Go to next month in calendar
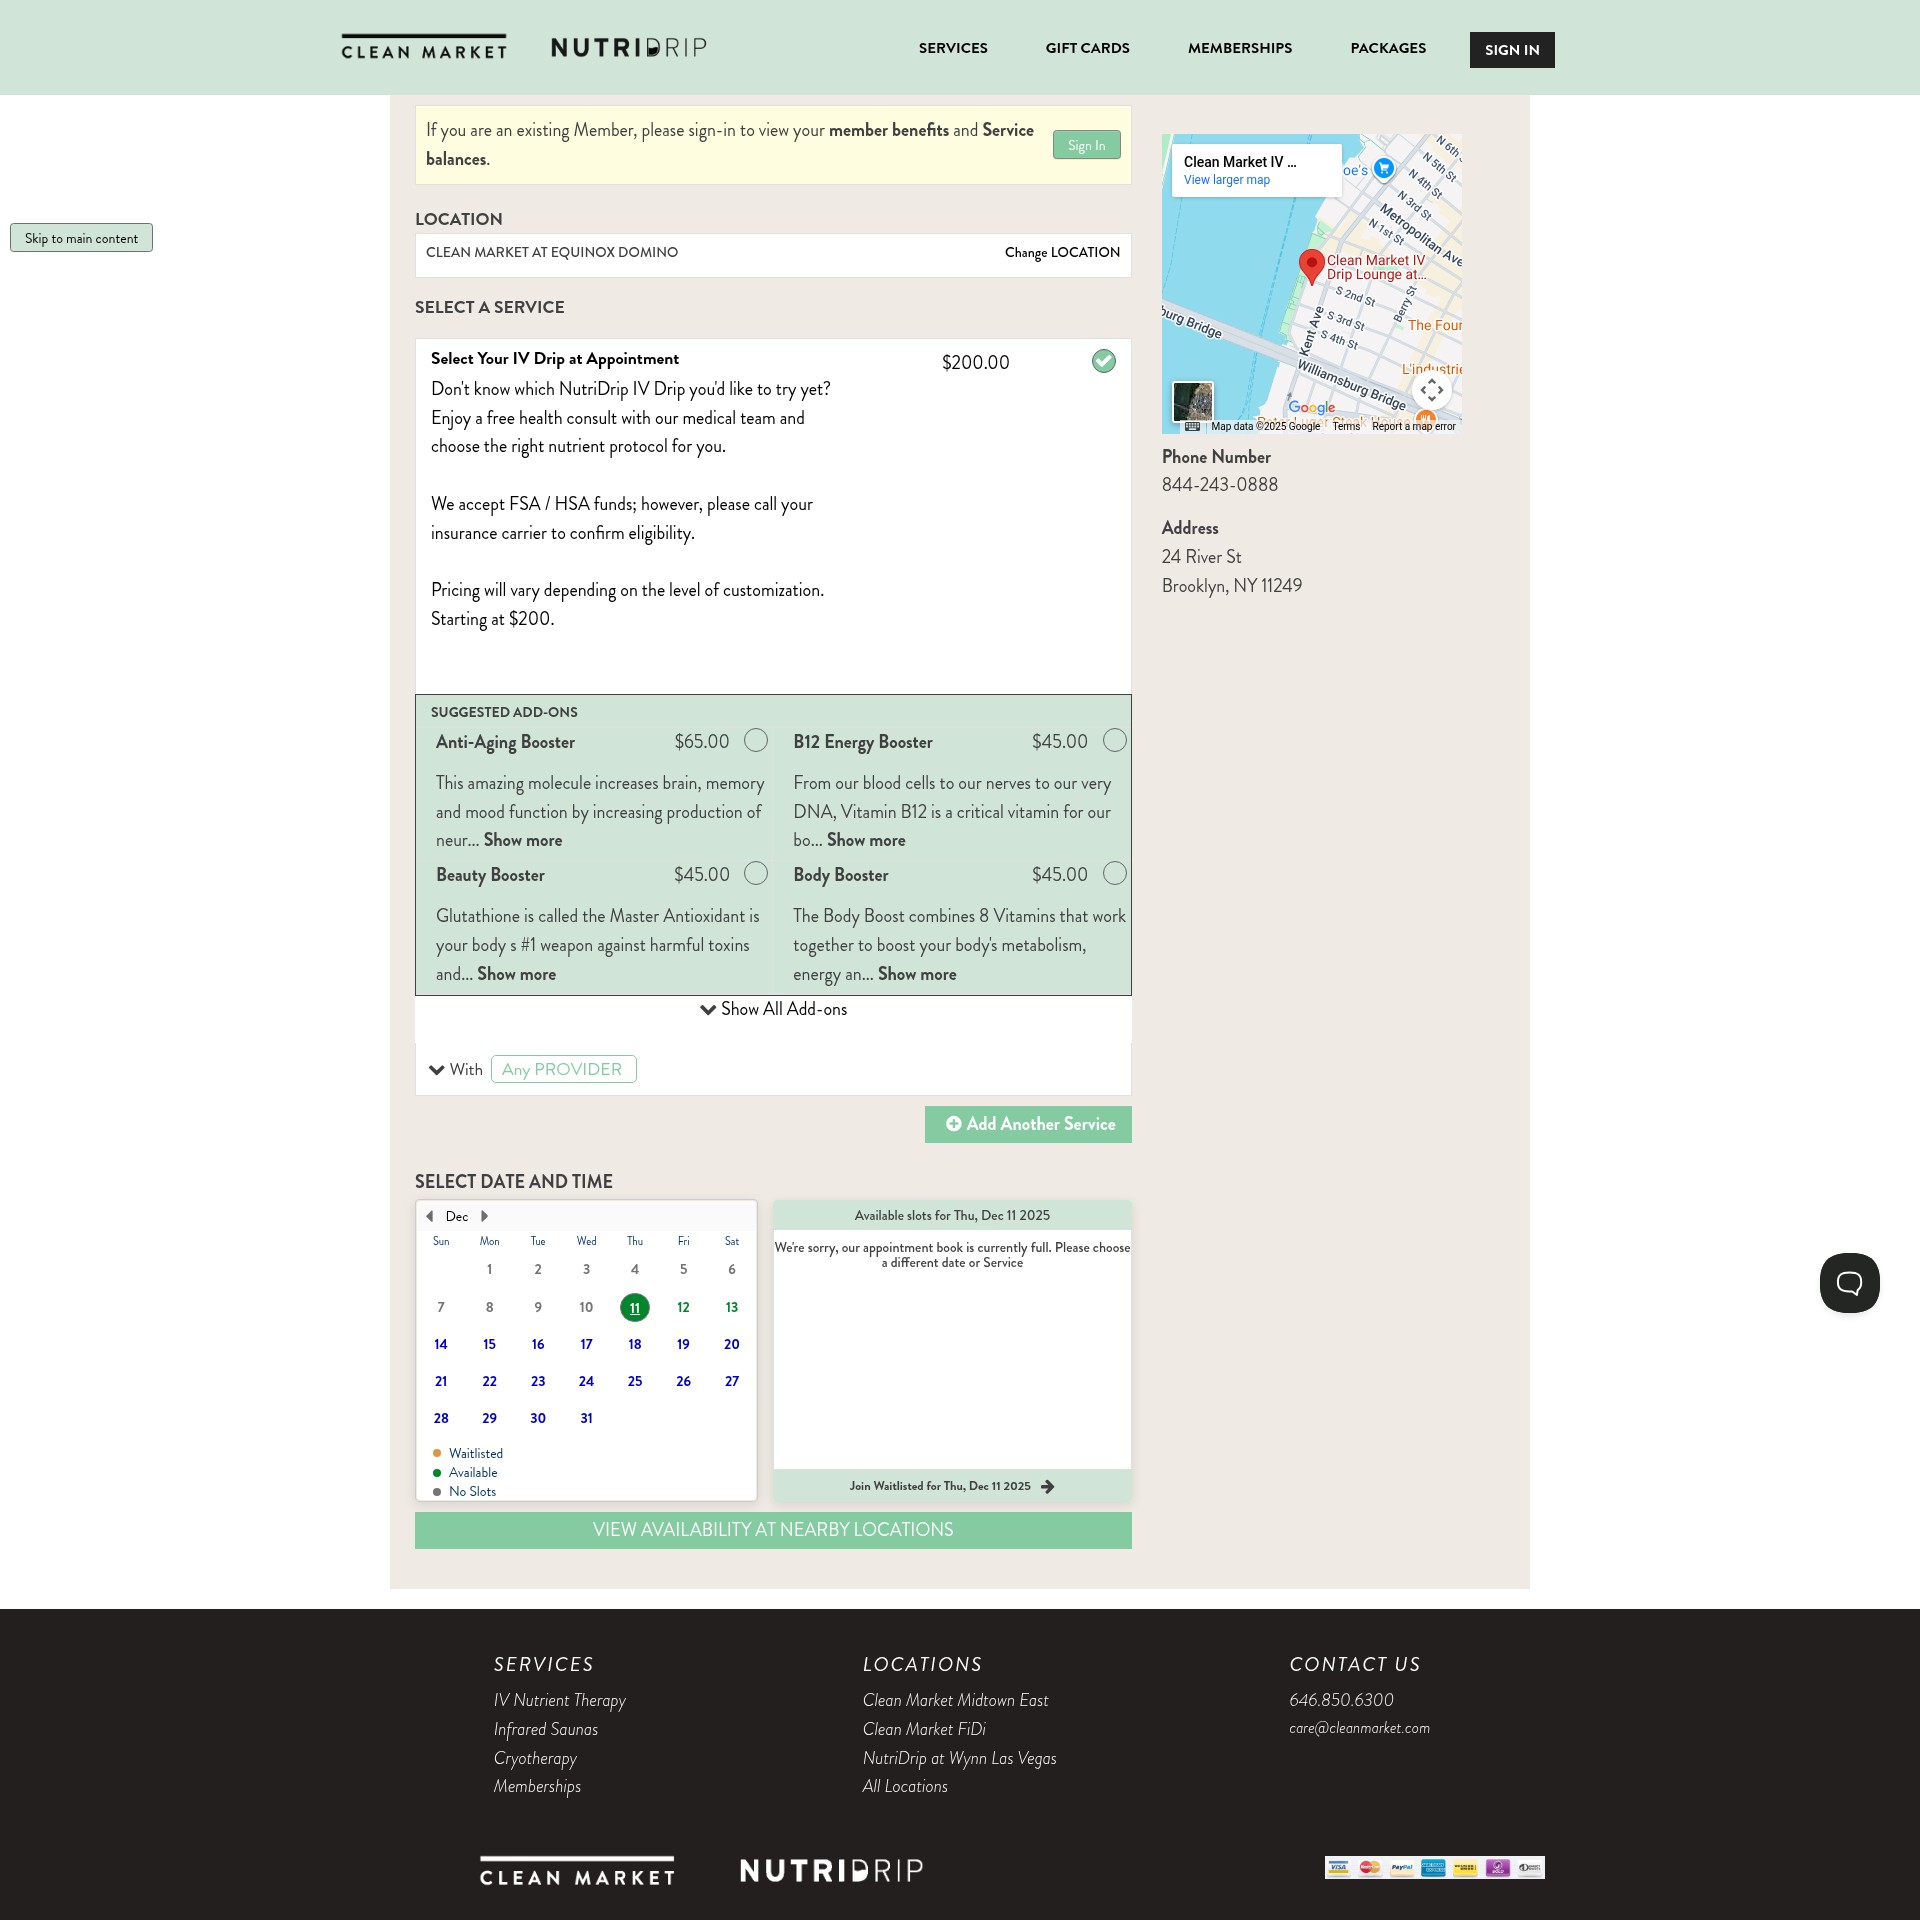The width and height of the screenshot is (1920, 1920). pyautogui.click(x=485, y=1216)
